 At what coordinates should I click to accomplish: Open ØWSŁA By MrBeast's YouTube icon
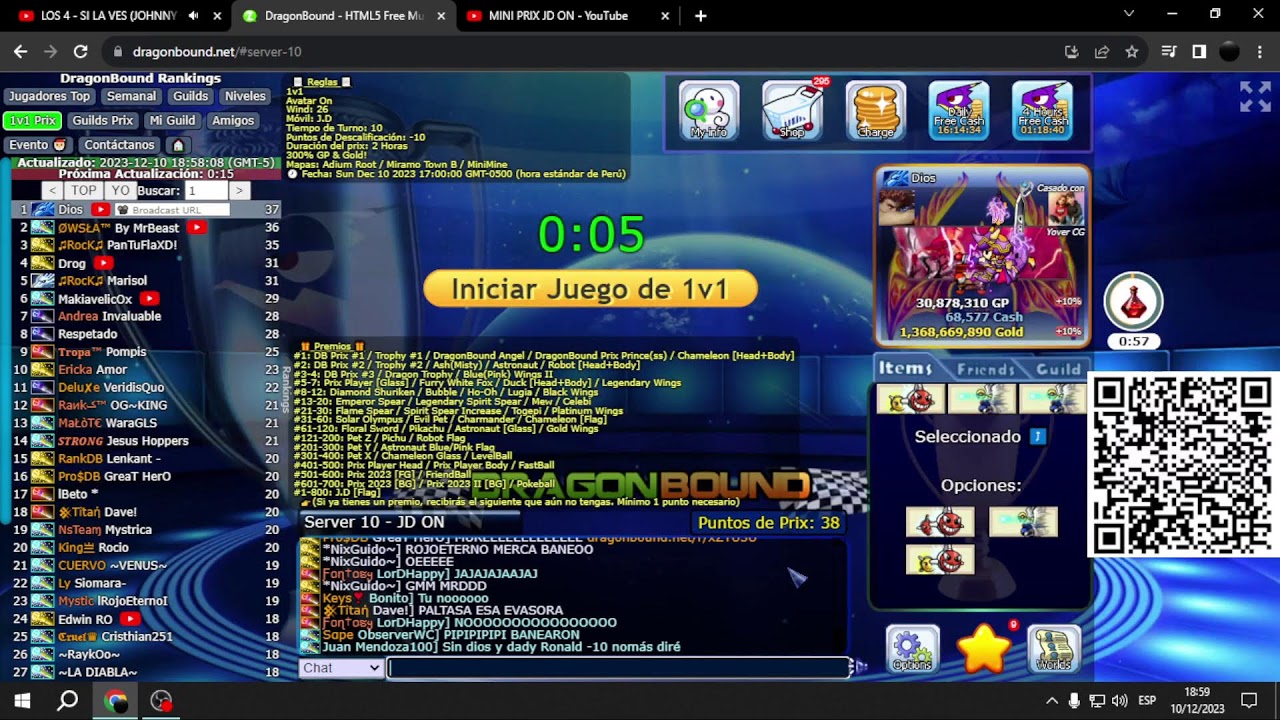[x=197, y=228]
